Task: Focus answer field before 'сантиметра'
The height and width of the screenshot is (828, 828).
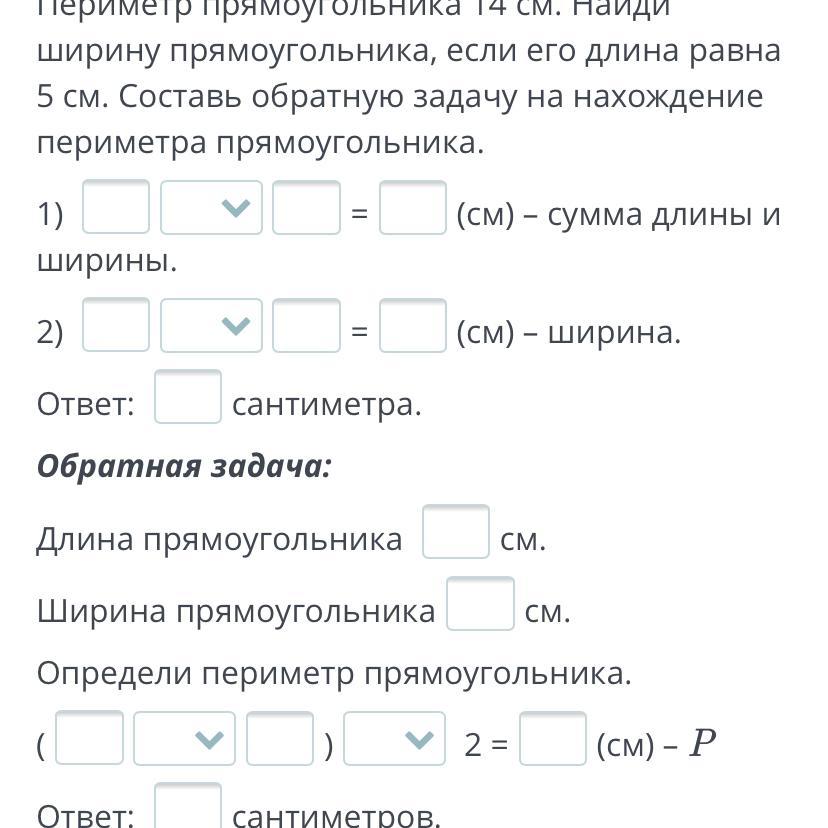Action: point(188,398)
